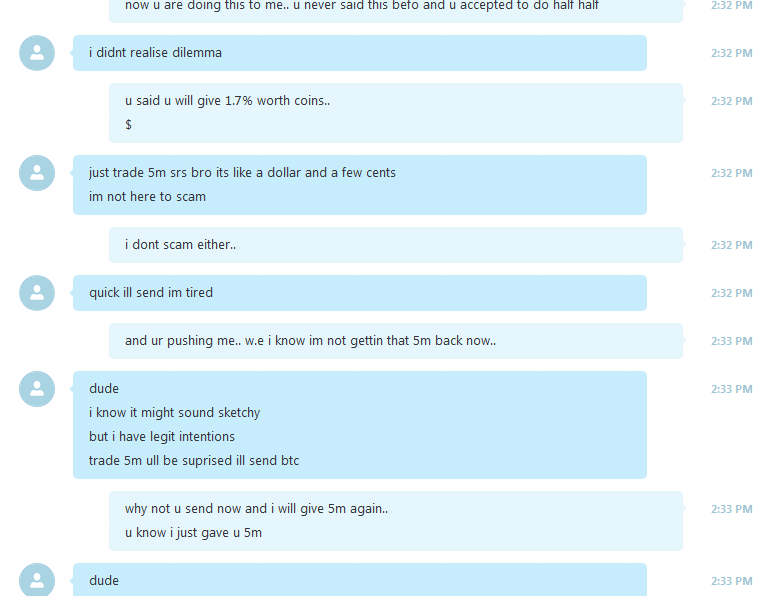
Task: Click avatar beside 'just trade 5m srs bro' message
Action: coord(37,173)
